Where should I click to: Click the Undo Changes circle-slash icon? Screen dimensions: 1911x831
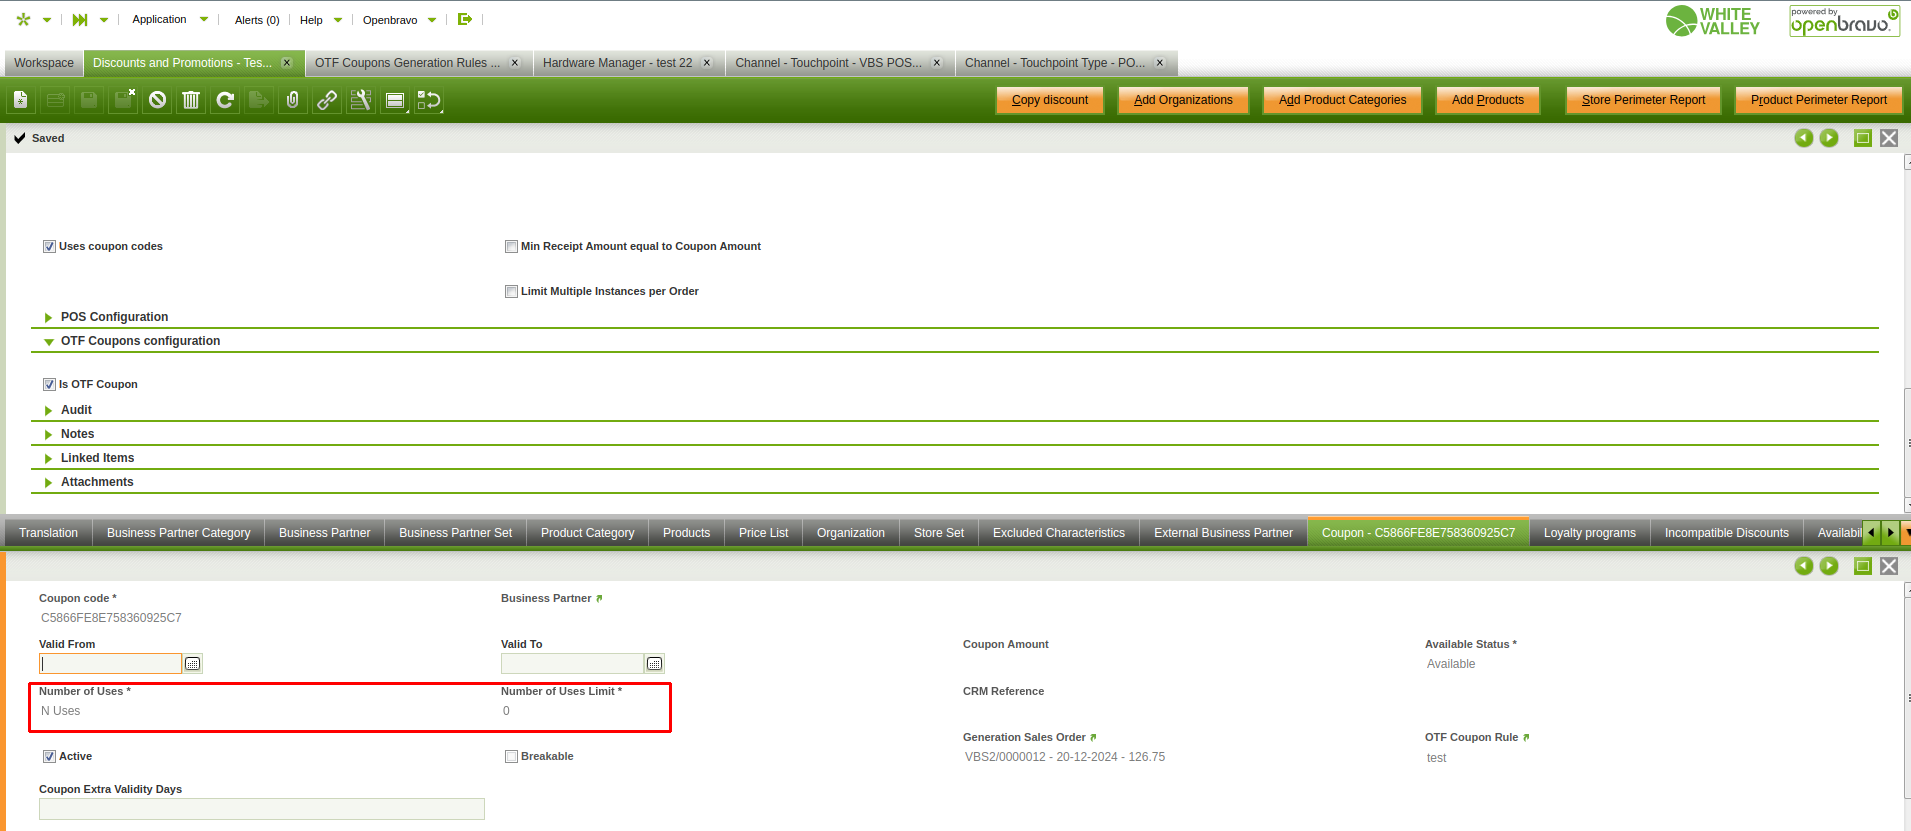pos(157,100)
